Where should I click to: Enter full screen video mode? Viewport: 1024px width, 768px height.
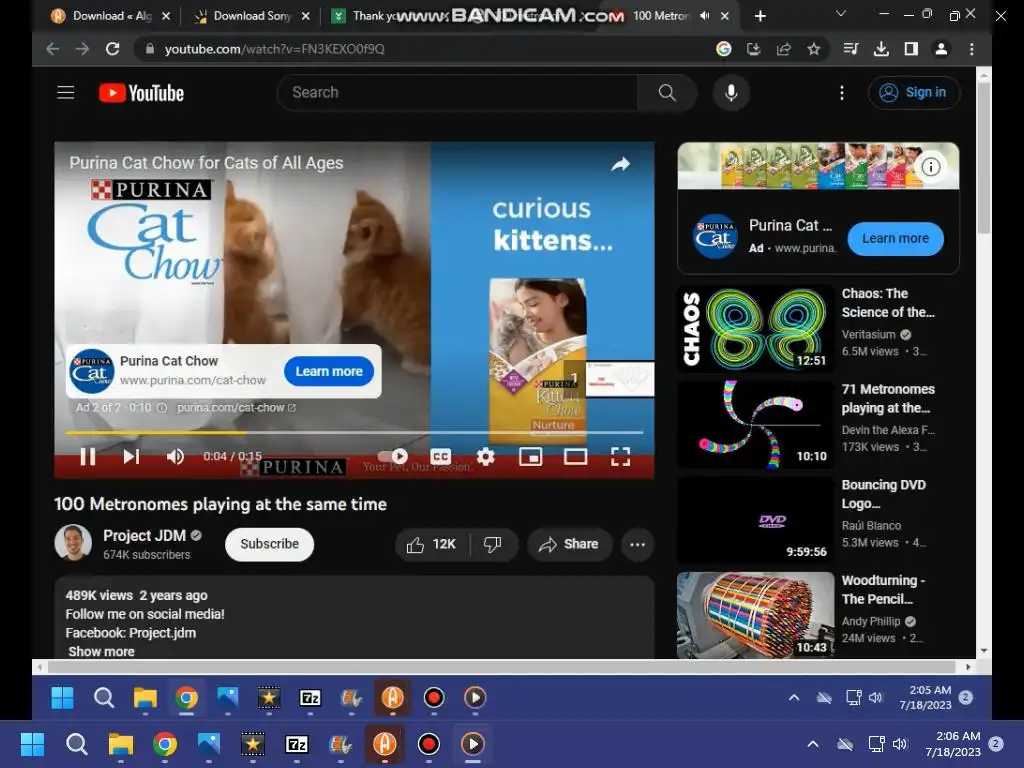pos(620,456)
